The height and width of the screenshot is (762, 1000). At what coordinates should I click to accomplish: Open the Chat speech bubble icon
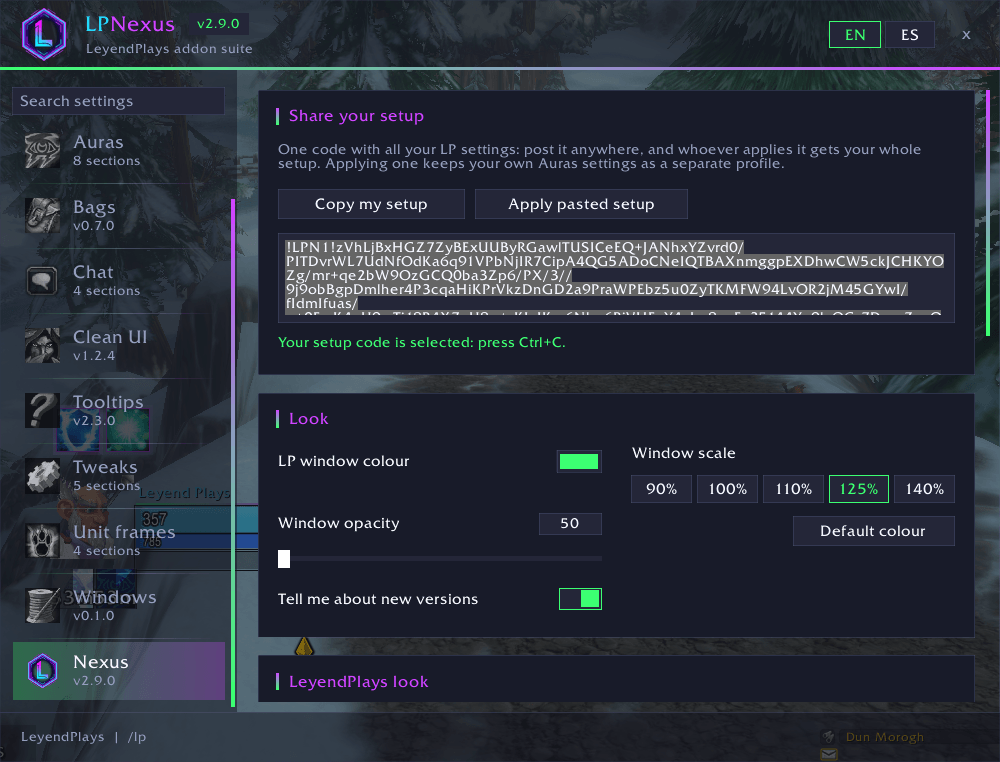(x=43, y=281)
